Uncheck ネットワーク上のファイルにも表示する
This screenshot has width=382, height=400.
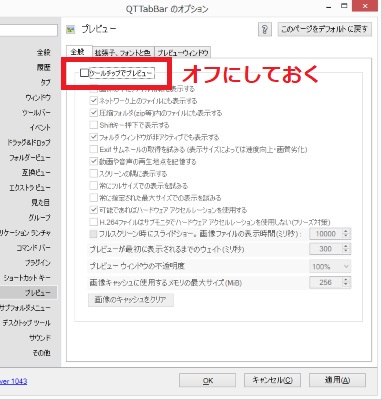93,101
